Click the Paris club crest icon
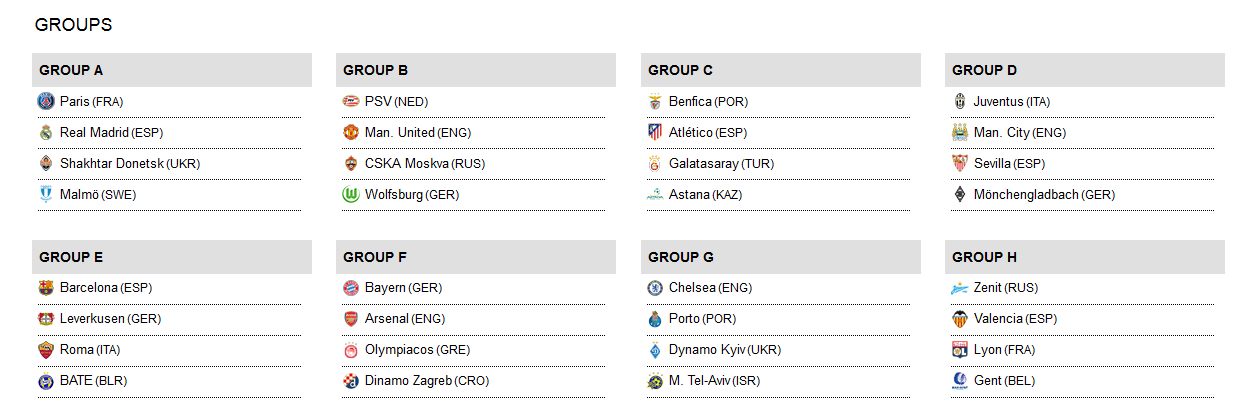The width and height of the screenshot is (1257, 419). coord(46,101)
